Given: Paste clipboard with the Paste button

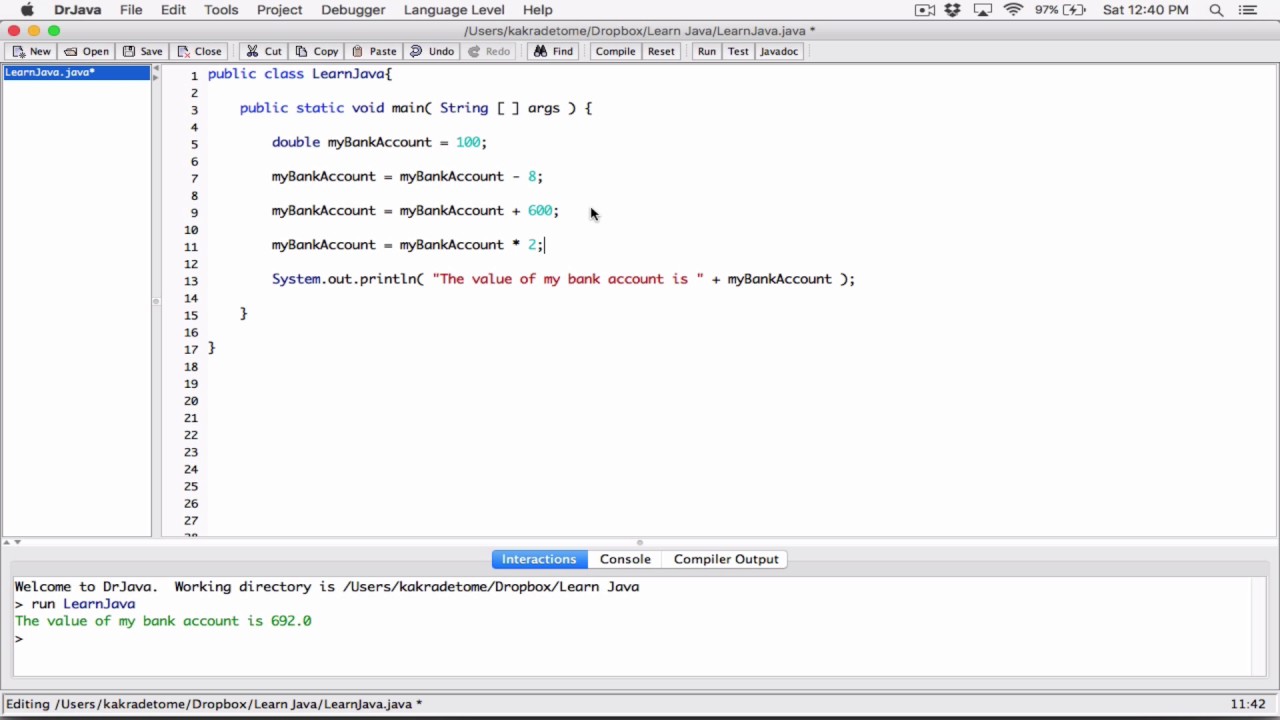Looking at the screenshot, I should tap(373, 51).
